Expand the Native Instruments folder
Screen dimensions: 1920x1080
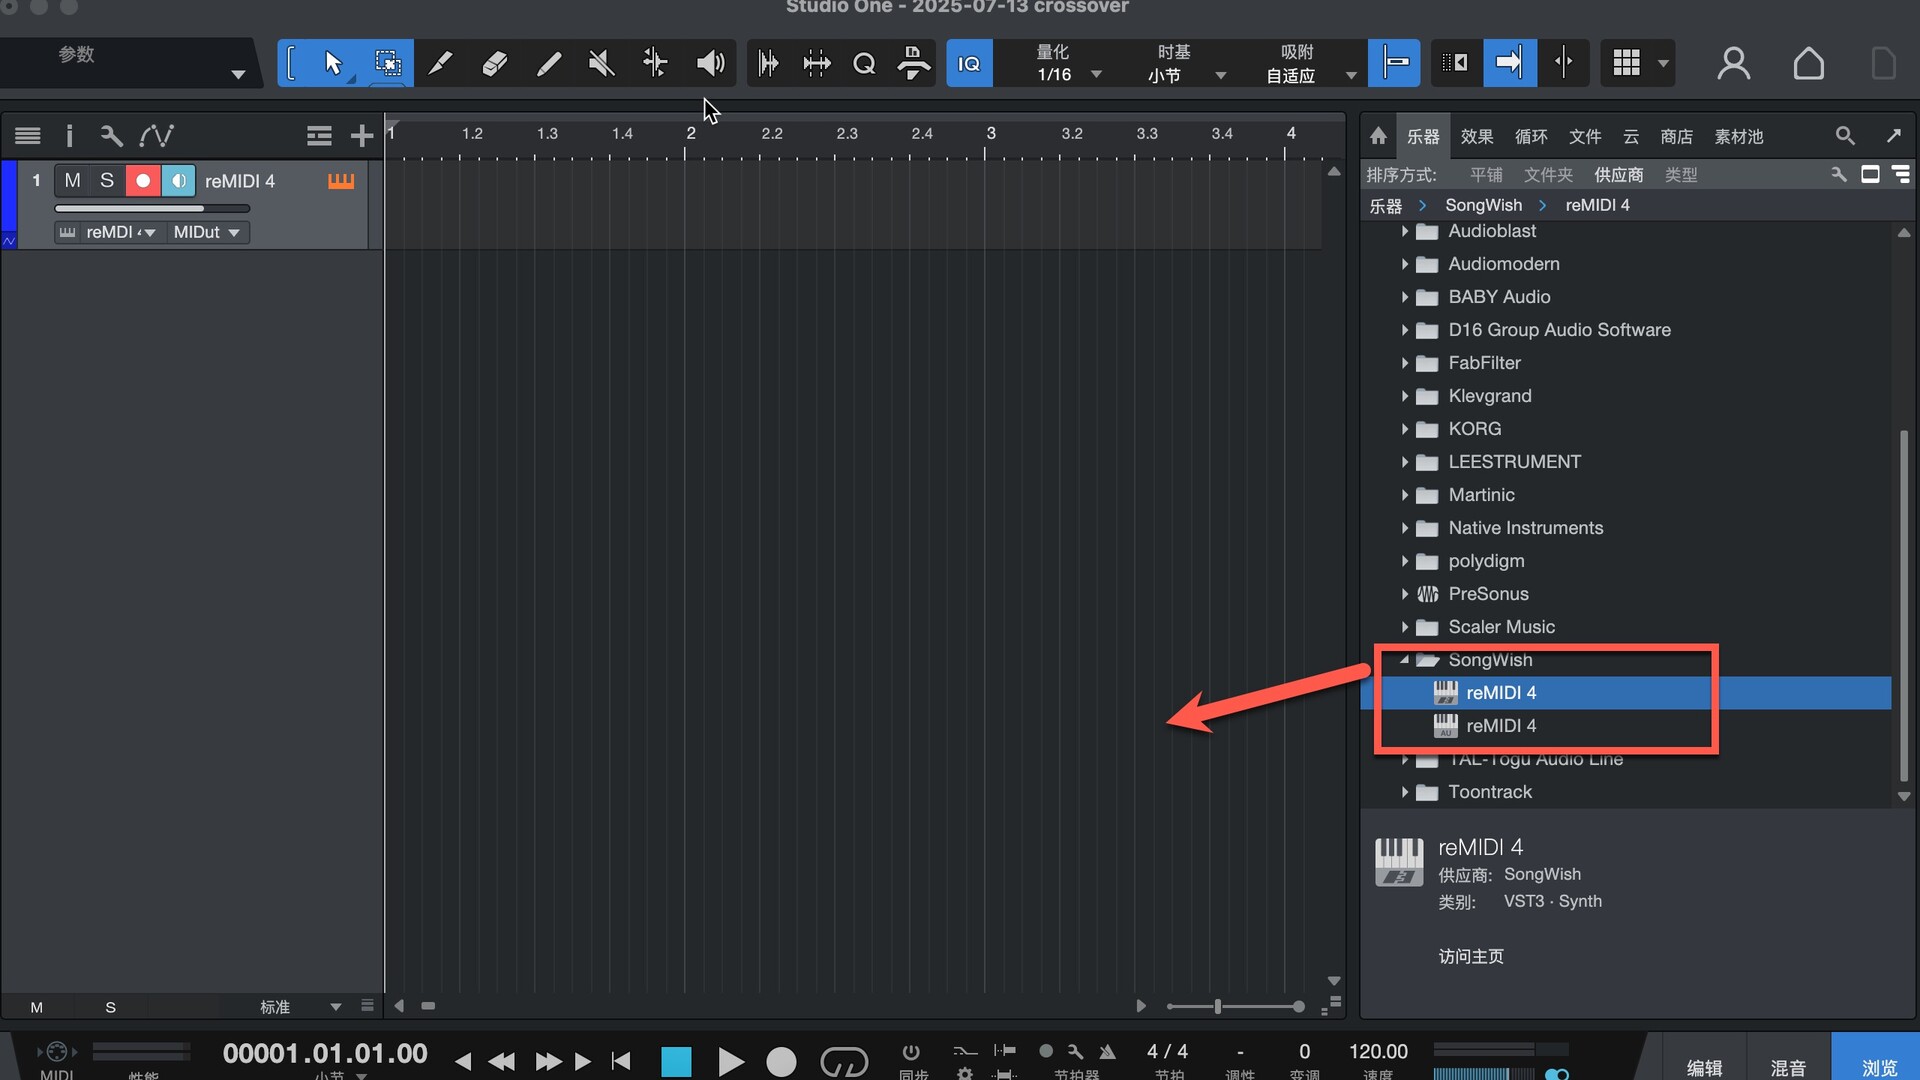point(1404,528)
